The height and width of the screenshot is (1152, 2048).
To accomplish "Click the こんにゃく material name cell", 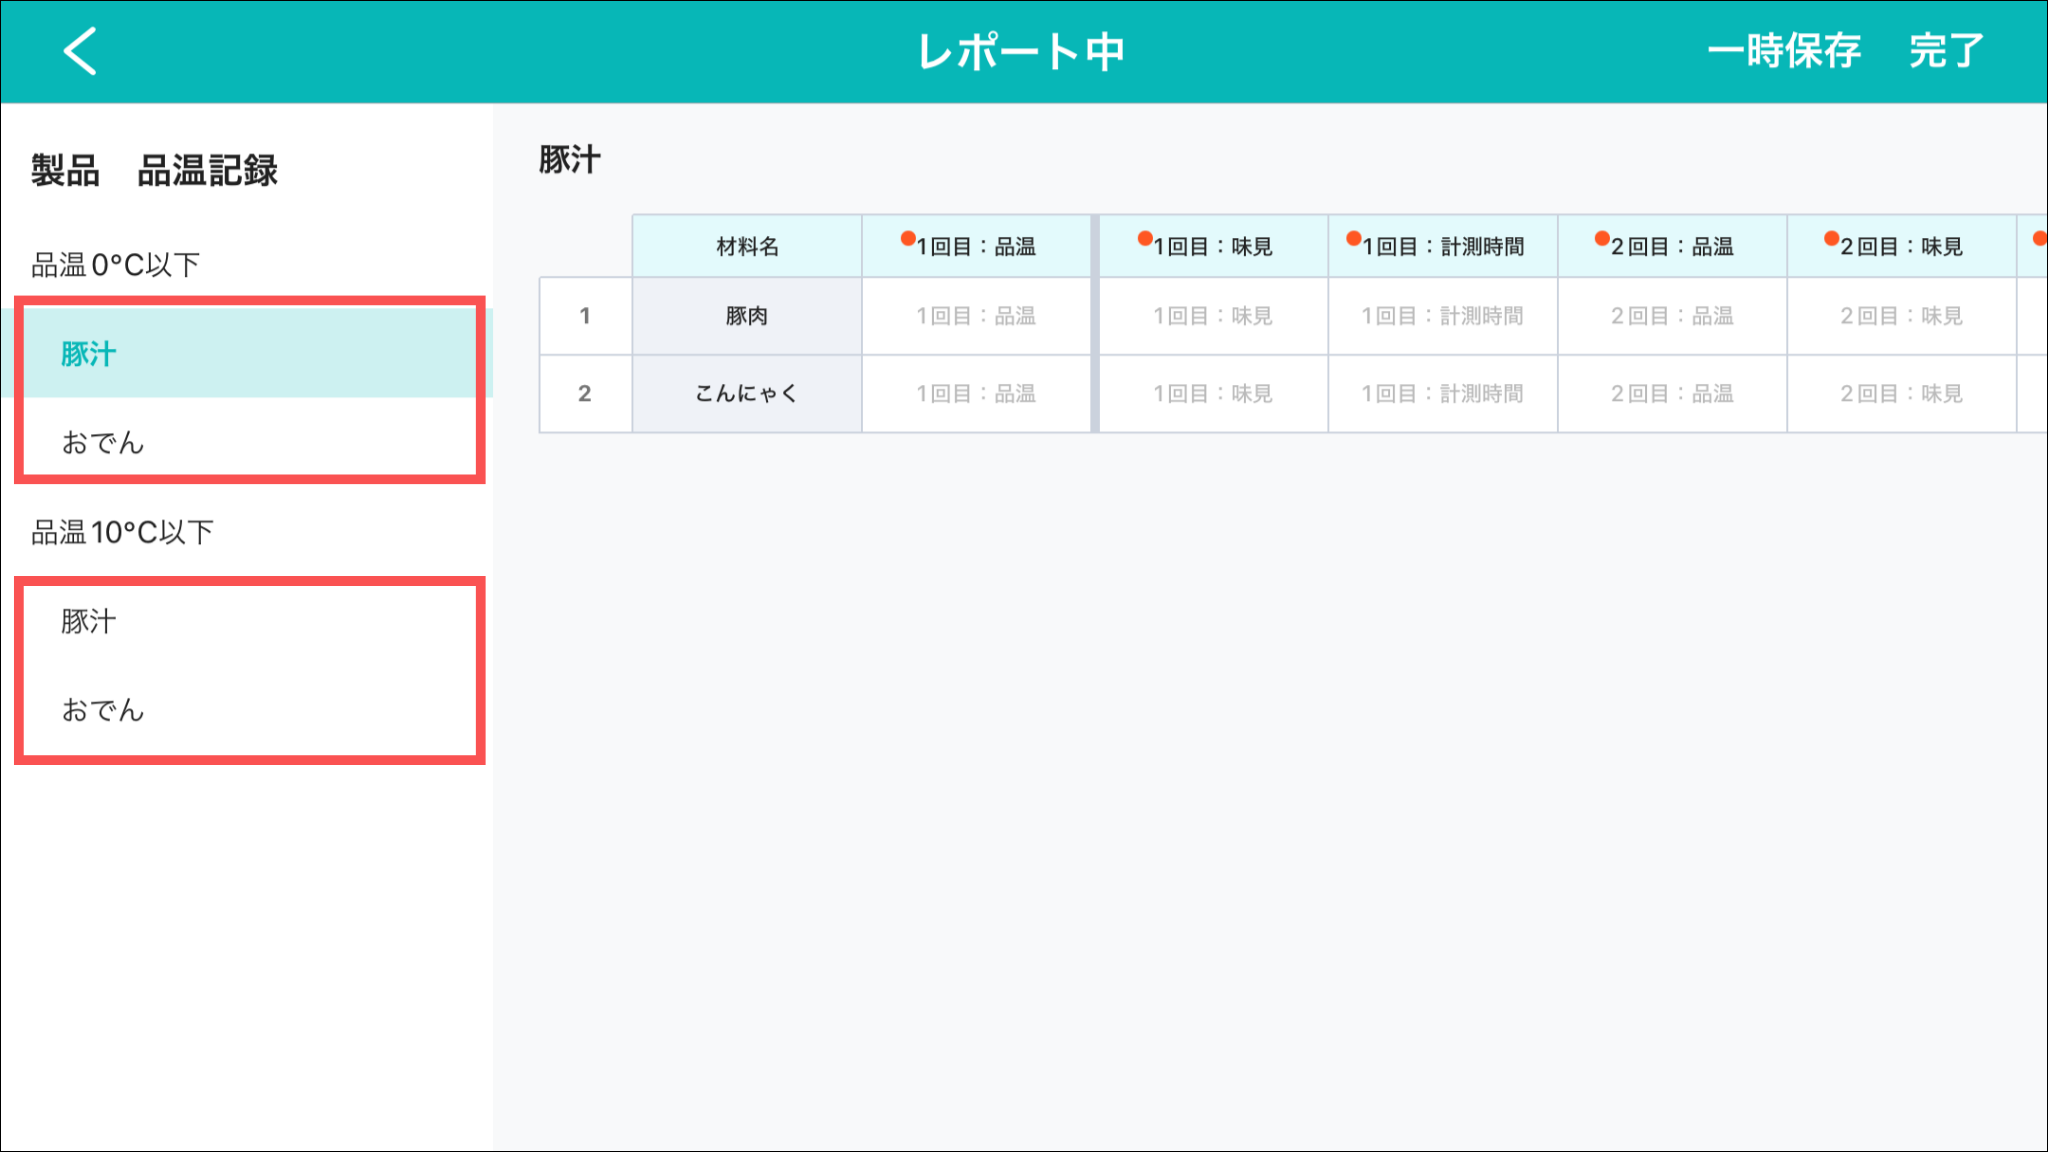I will (x=747, y=394).
